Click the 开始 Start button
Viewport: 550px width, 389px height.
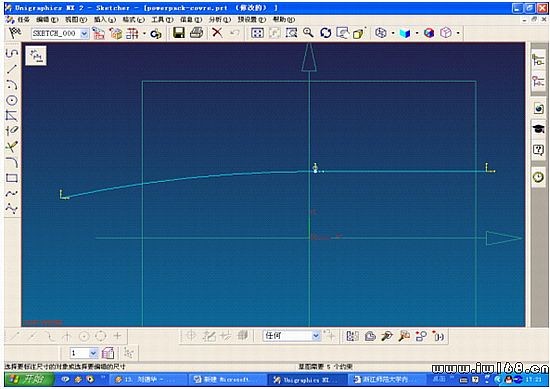29,380
